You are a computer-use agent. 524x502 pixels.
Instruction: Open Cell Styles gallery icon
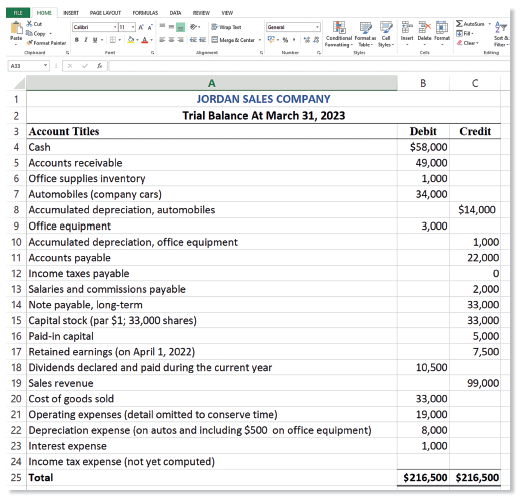[386, 28]
